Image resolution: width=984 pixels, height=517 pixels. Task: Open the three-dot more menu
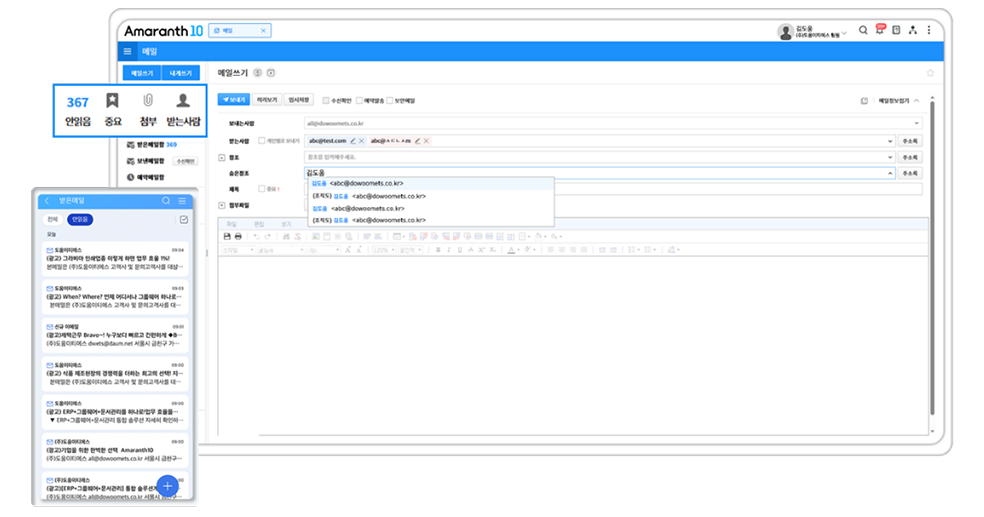coord(929,30)
